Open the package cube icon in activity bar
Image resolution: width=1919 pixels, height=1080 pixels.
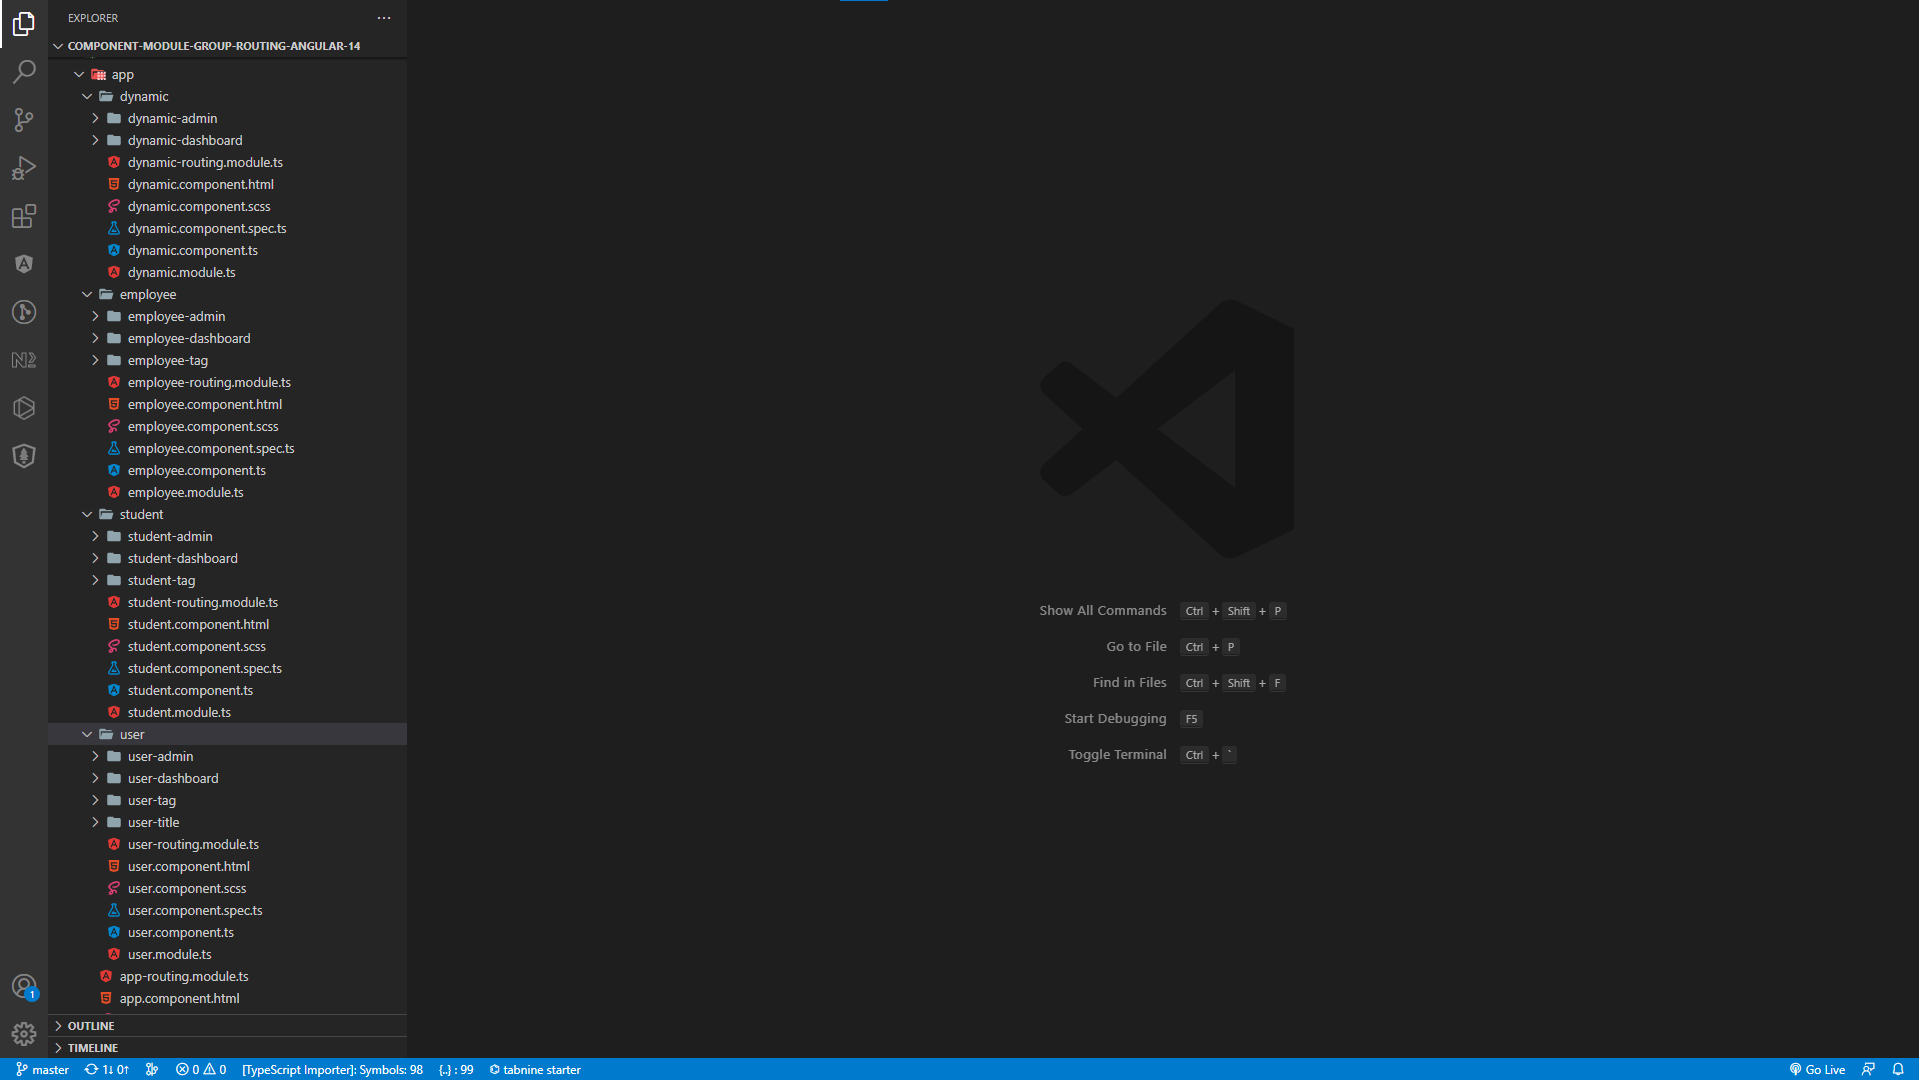point(24,407)
